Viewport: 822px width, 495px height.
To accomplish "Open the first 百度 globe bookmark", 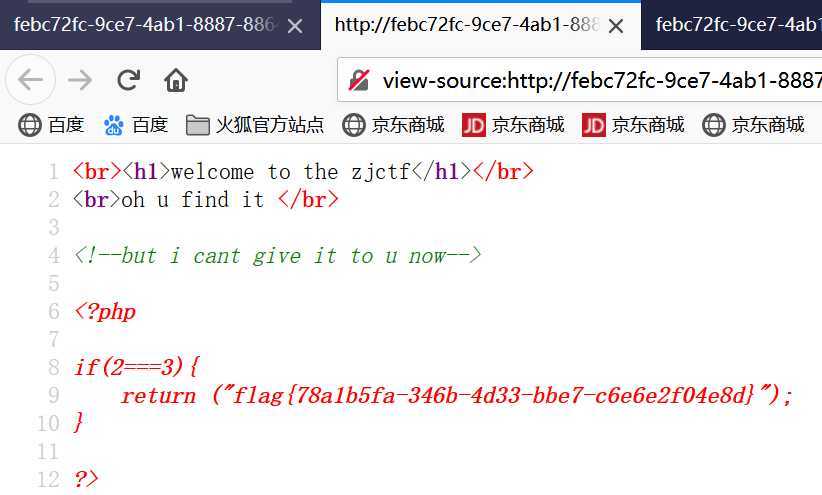I will coord(51,125).
